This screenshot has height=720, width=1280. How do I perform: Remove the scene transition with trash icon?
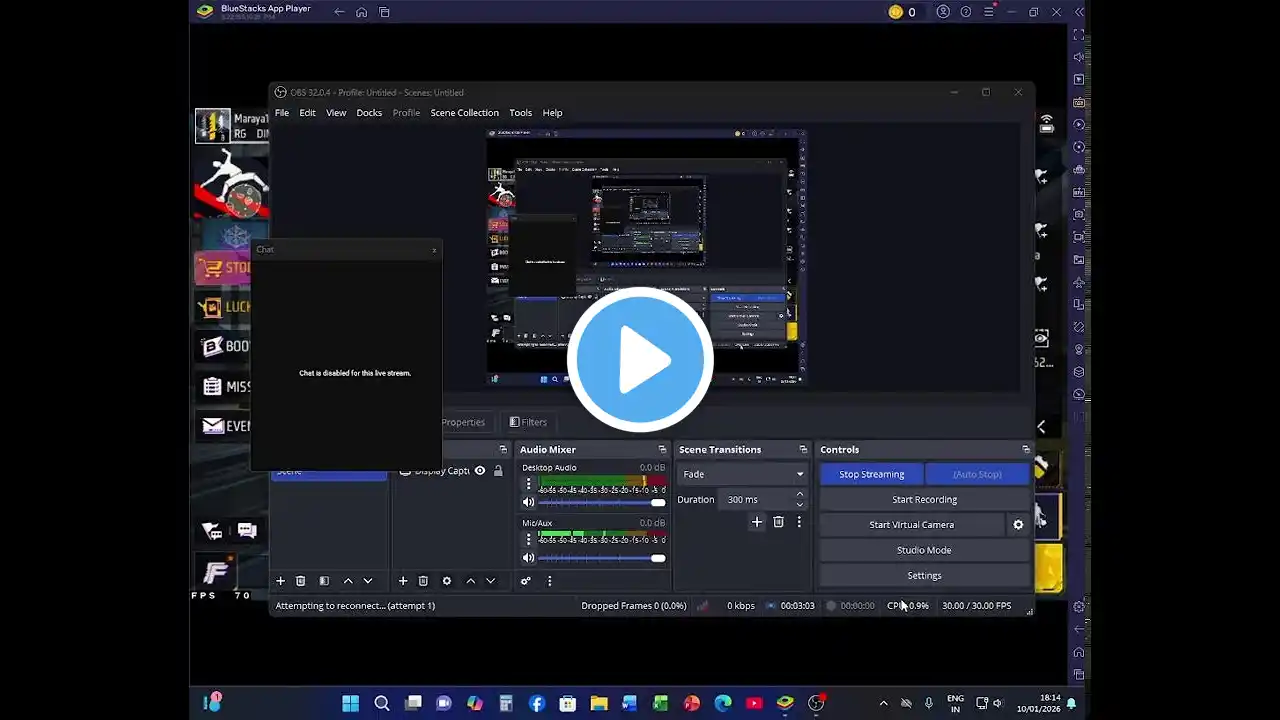(x=778, y=522)
